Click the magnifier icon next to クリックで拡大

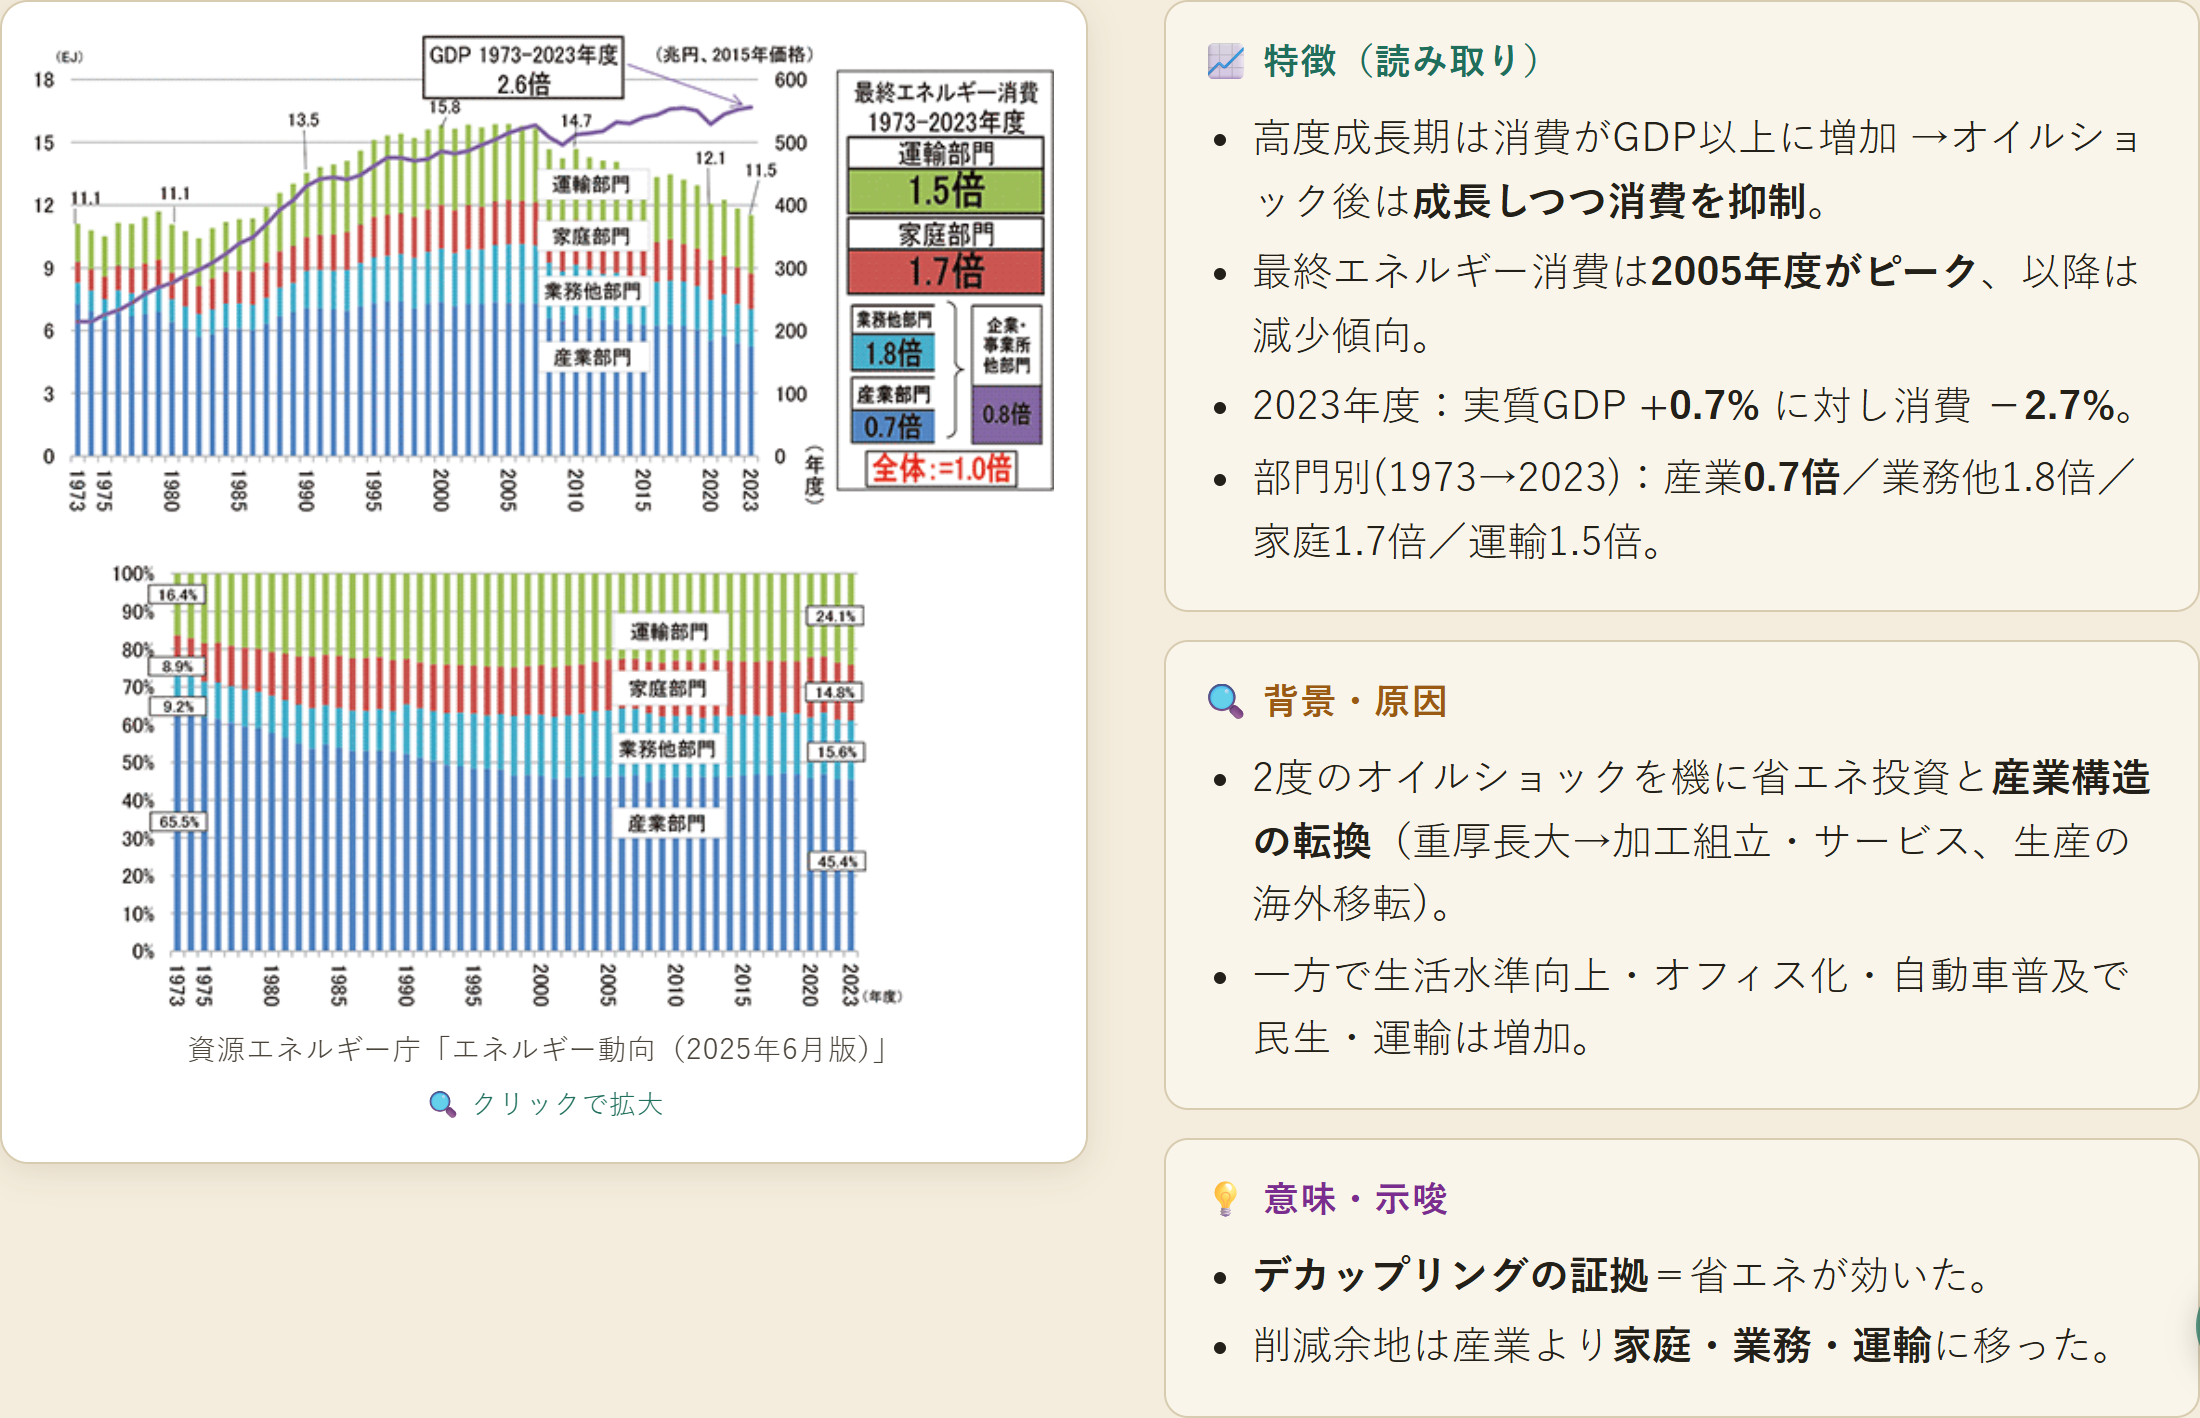tap(442, 1104)
